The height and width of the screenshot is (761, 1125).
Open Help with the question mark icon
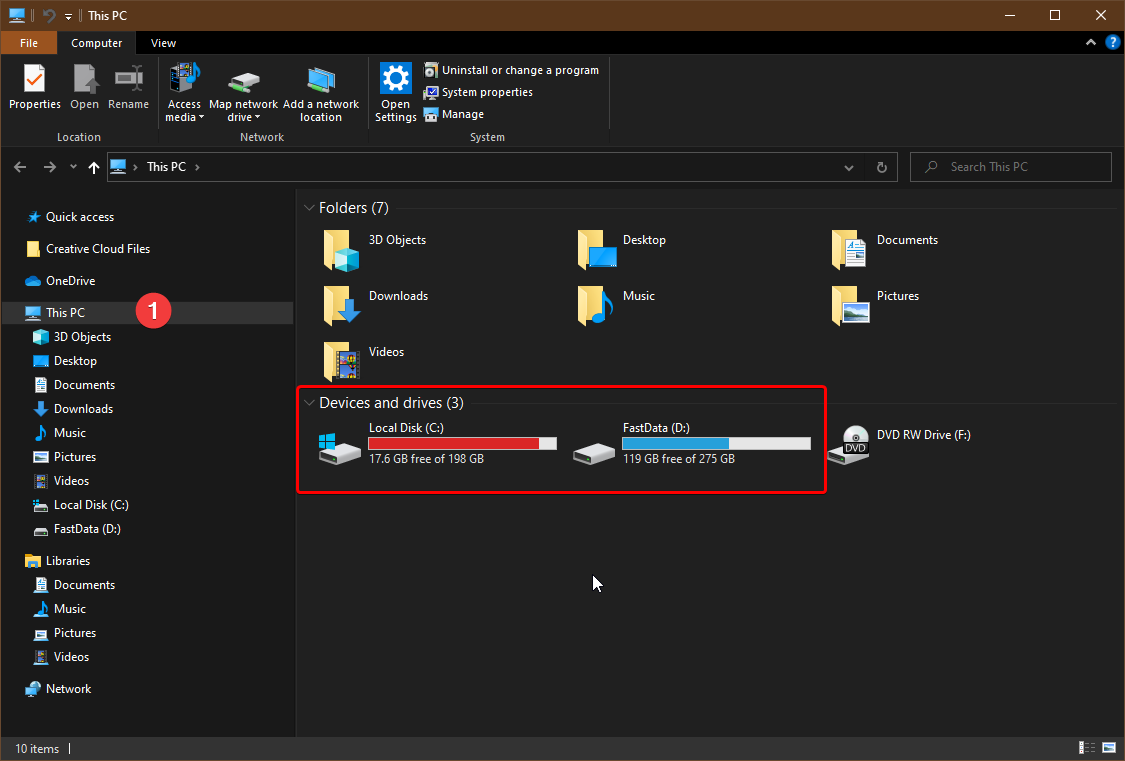point(1113,42)
